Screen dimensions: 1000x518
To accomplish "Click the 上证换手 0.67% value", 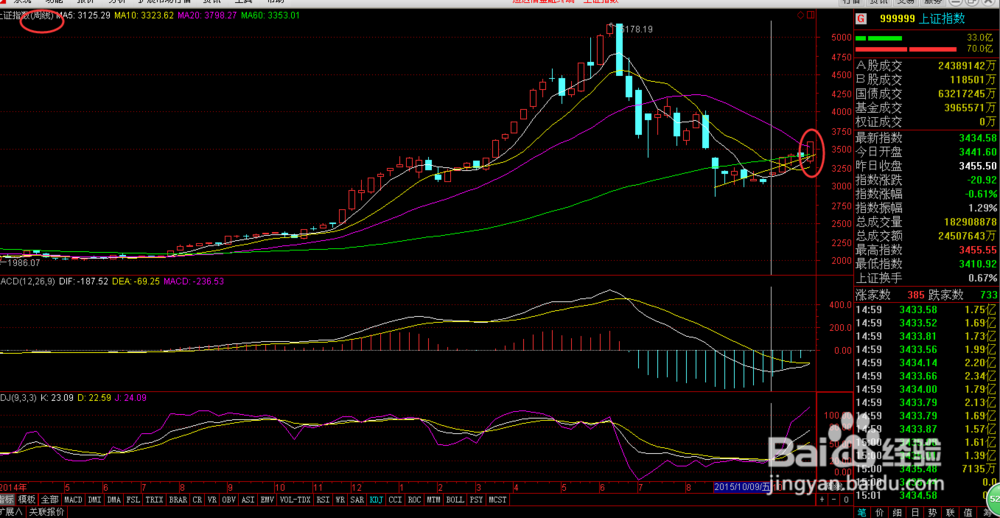I will (x=983, y=278).
